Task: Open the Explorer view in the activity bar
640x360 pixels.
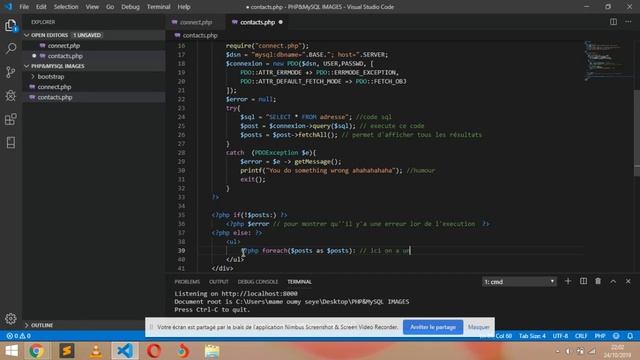Action: pos(11,25)
